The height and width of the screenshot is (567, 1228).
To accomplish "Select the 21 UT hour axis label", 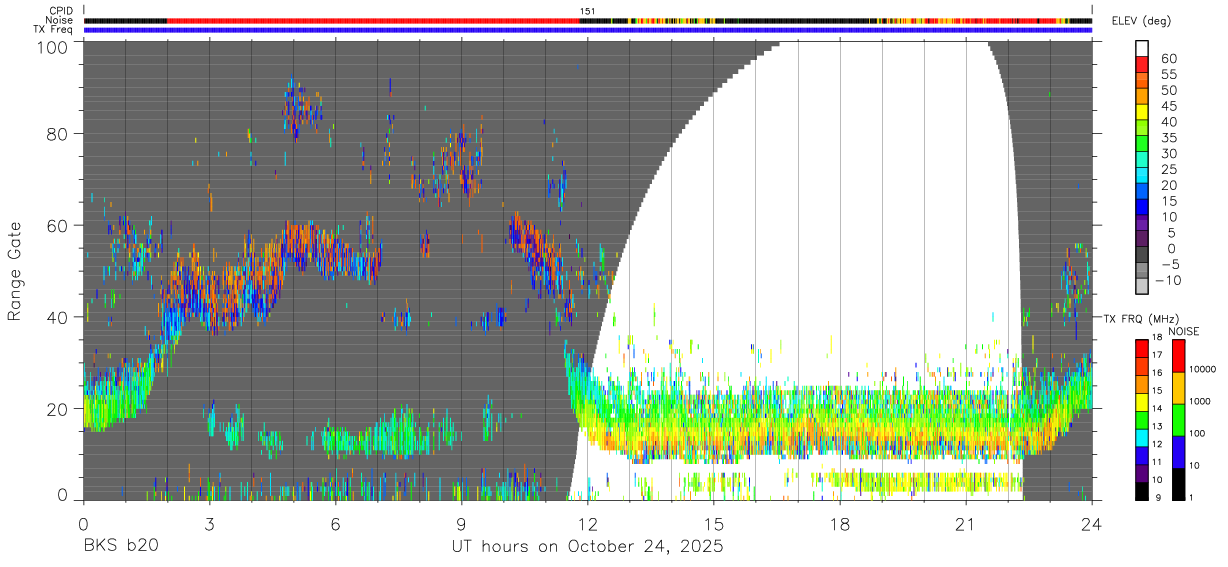I will tap(965, 523).
